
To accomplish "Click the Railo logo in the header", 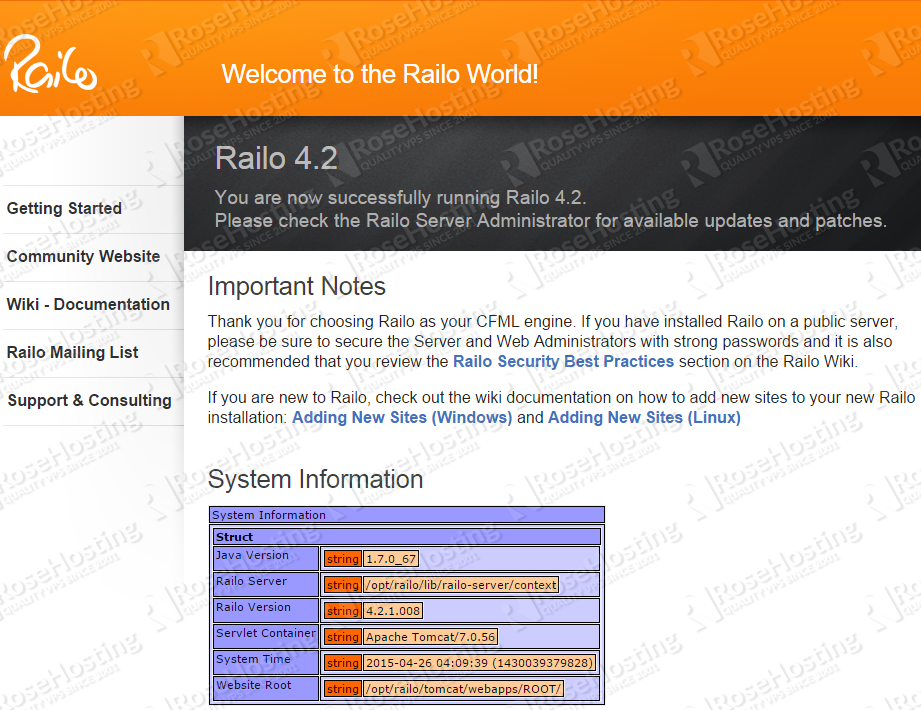I will pyautogui.click(x=50, y=64).
